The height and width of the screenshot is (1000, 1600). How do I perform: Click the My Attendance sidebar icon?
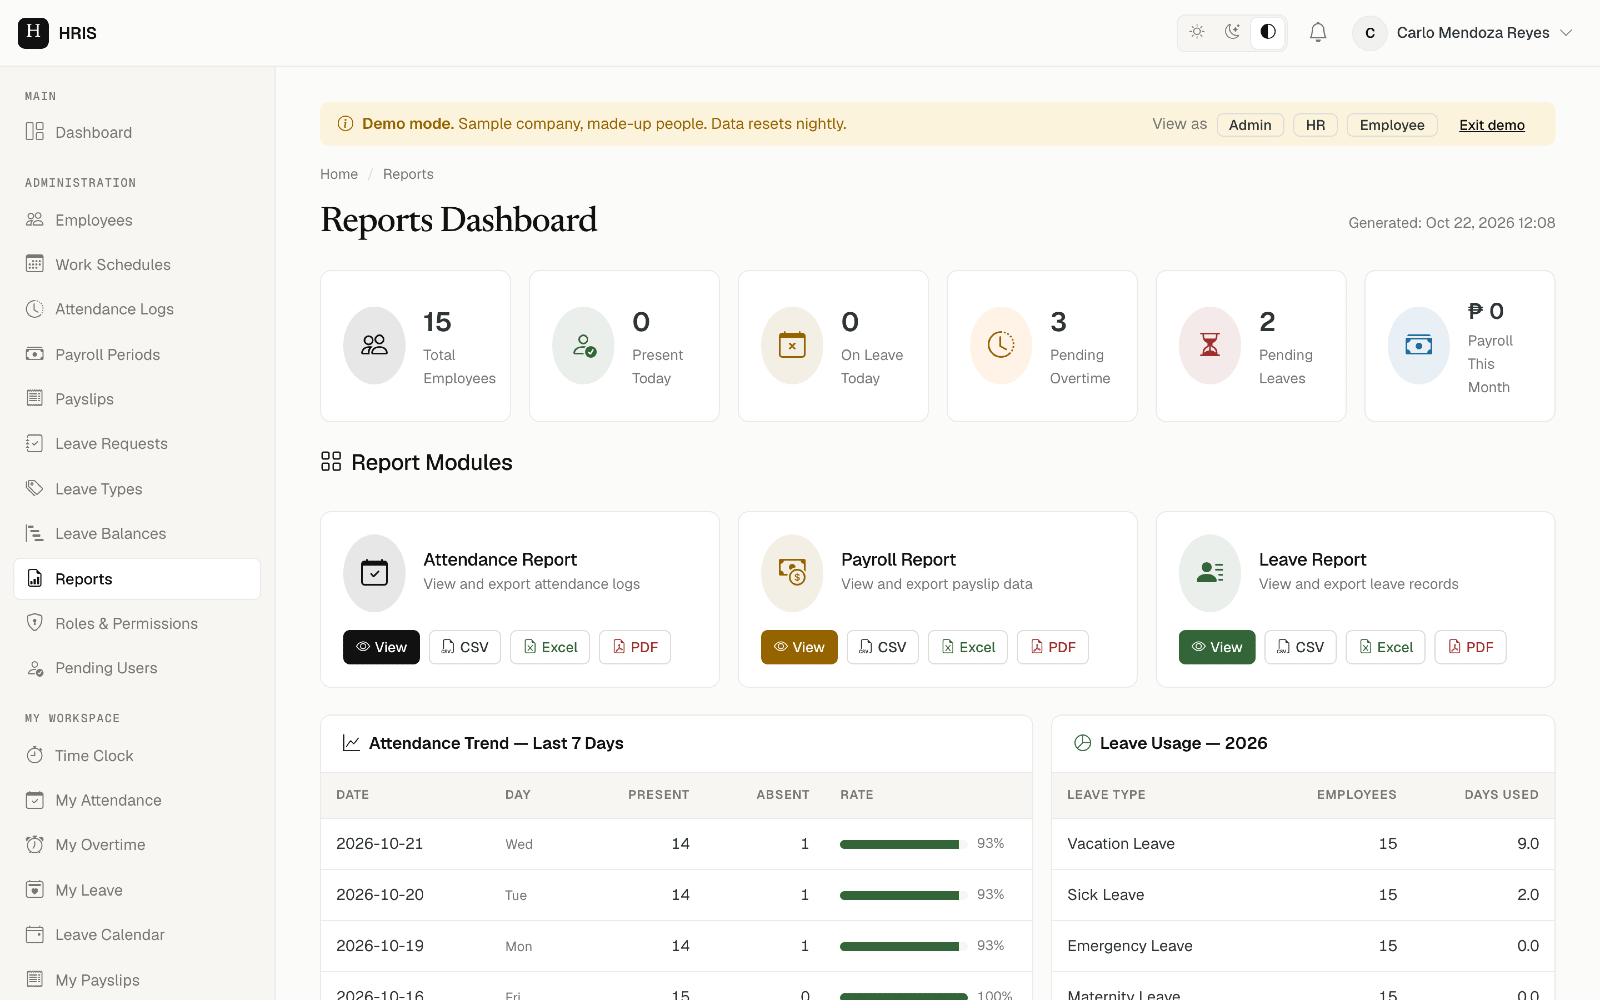point(35,800)
